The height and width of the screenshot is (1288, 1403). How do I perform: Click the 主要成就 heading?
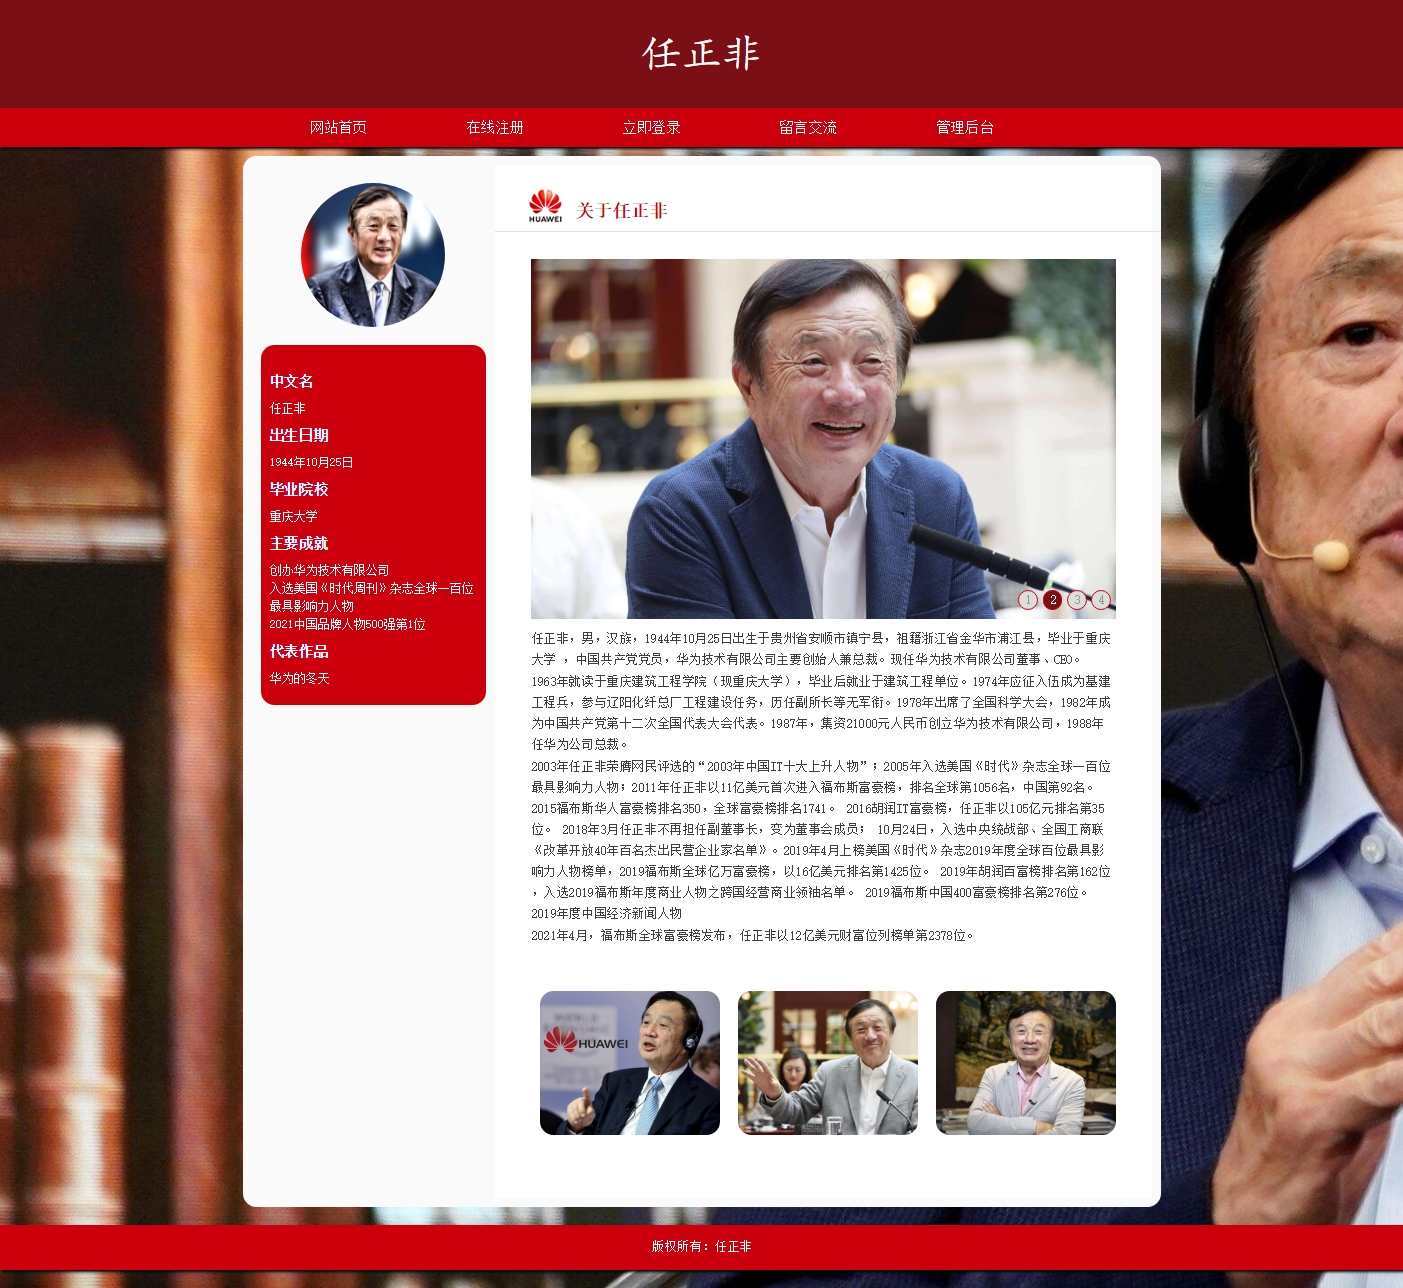tap(299, 543)
